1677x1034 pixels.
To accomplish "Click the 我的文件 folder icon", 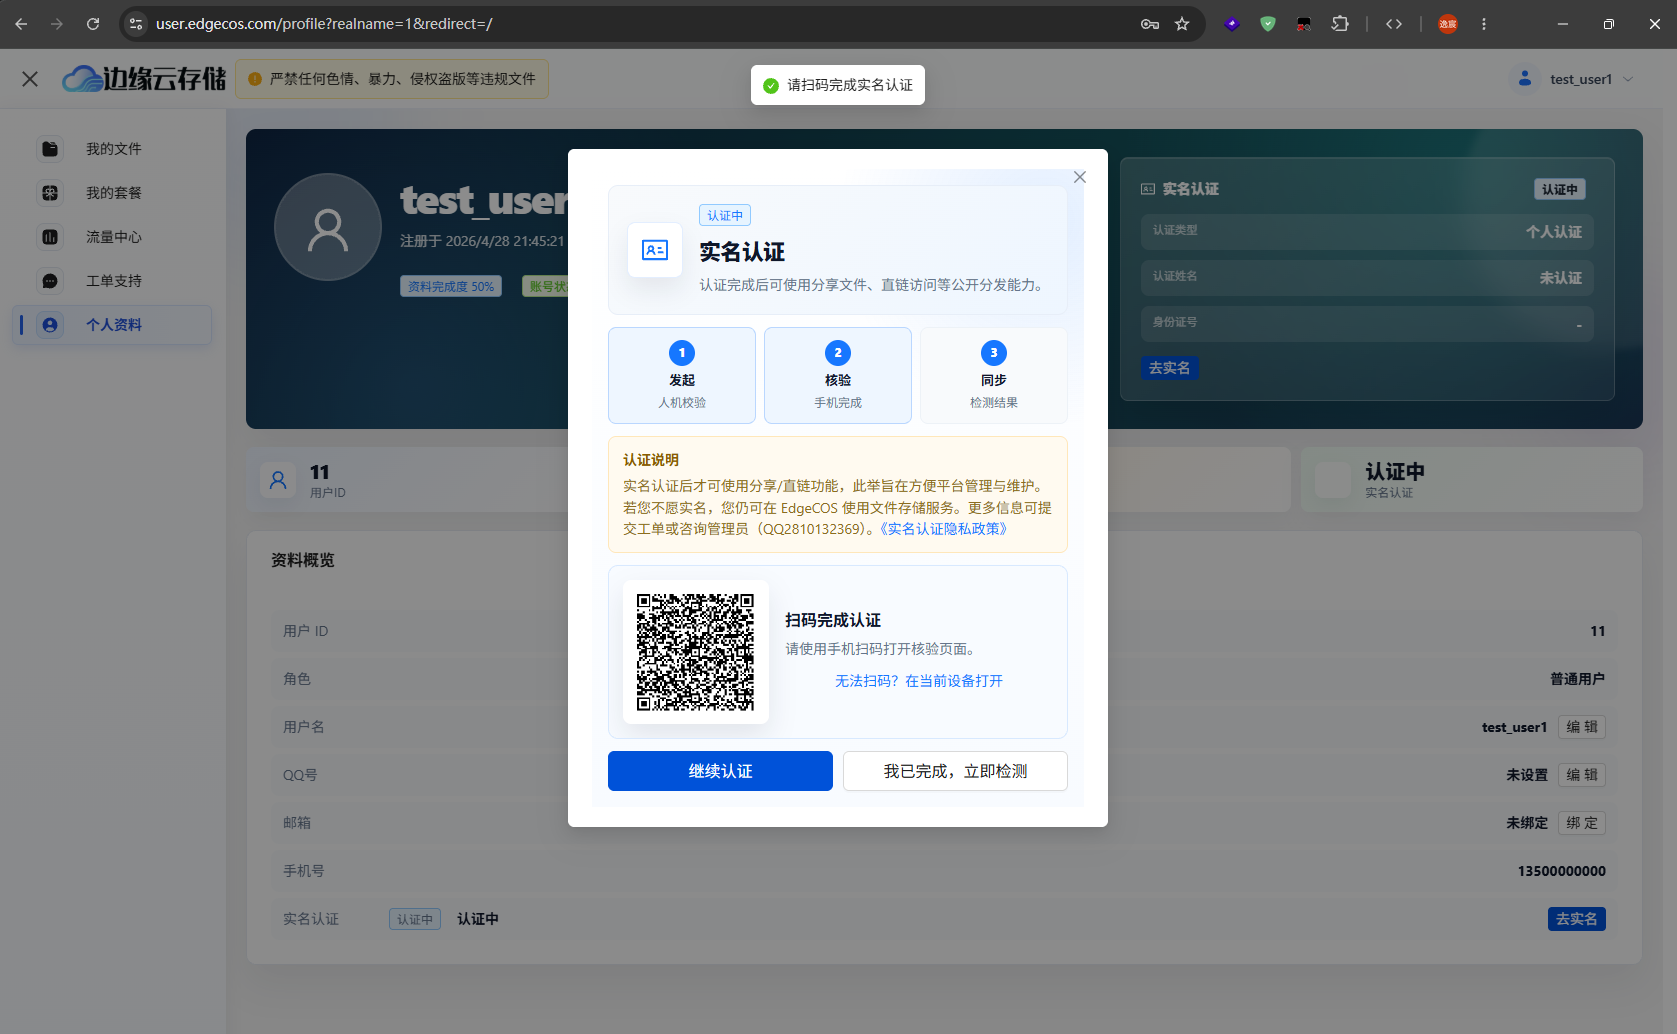I will pyautogui.click(x=50, y=149).
